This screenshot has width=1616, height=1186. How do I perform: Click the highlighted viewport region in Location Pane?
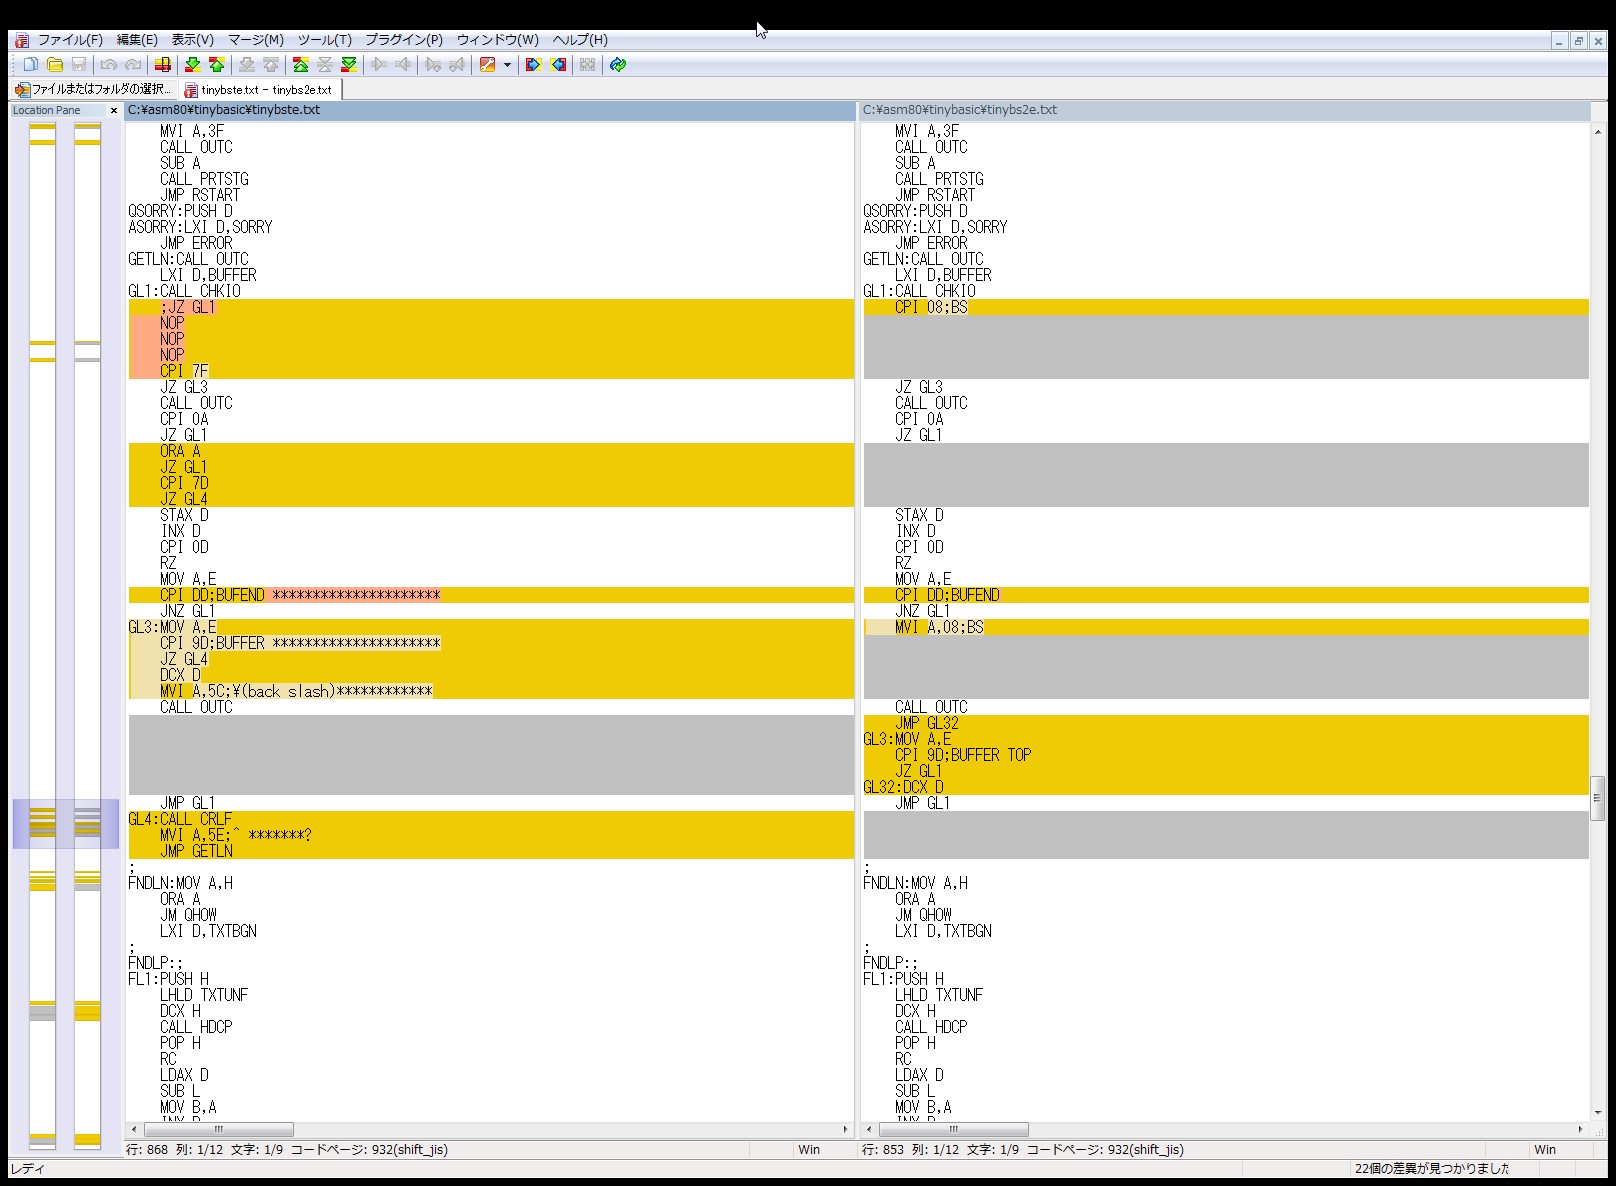pos(65,824)
